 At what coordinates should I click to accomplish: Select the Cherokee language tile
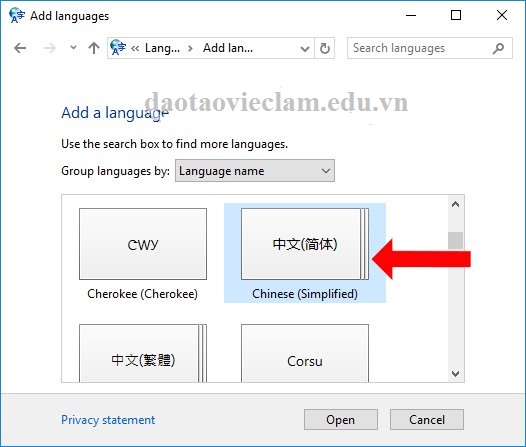pos(143,254)
